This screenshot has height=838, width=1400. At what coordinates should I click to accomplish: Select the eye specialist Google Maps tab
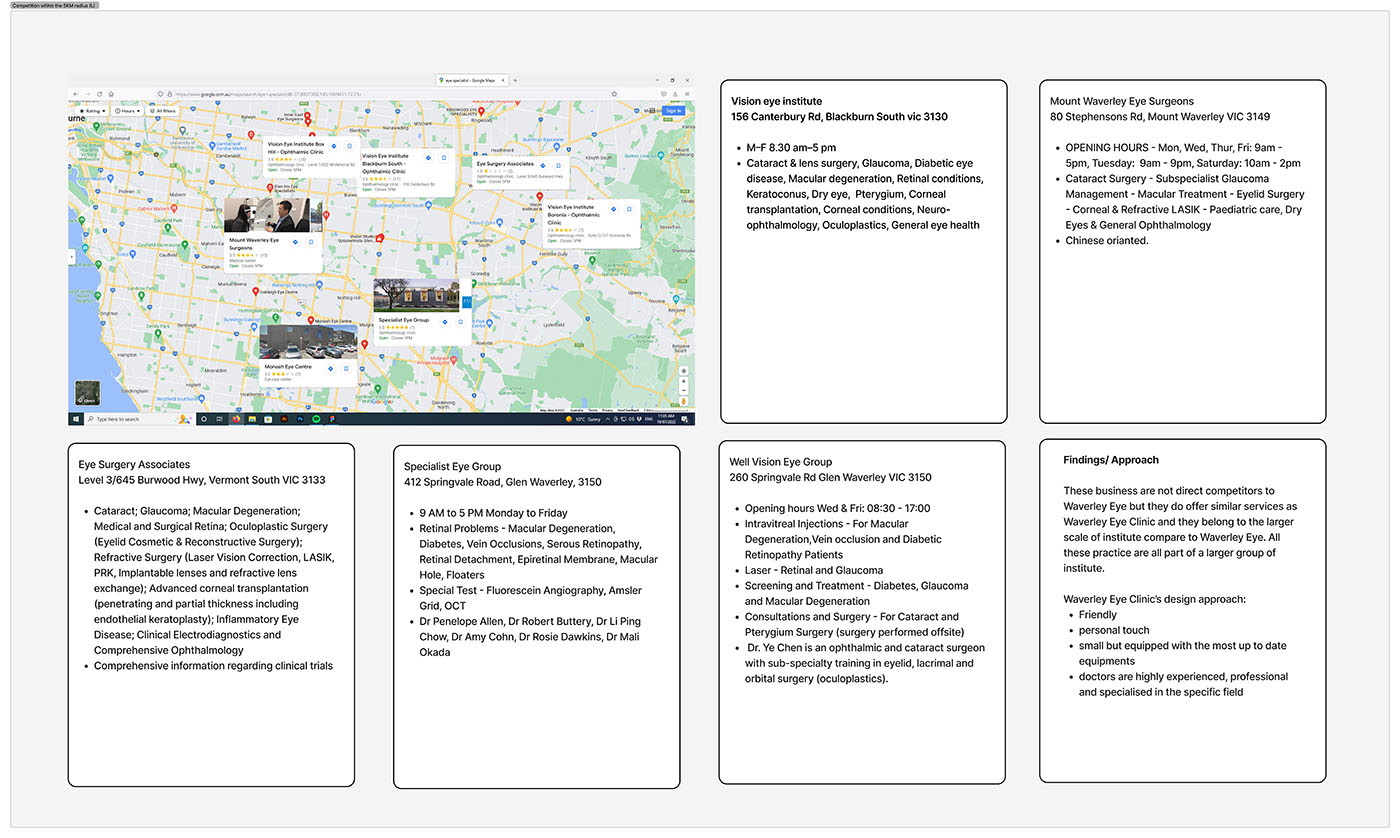pos(472,80)
